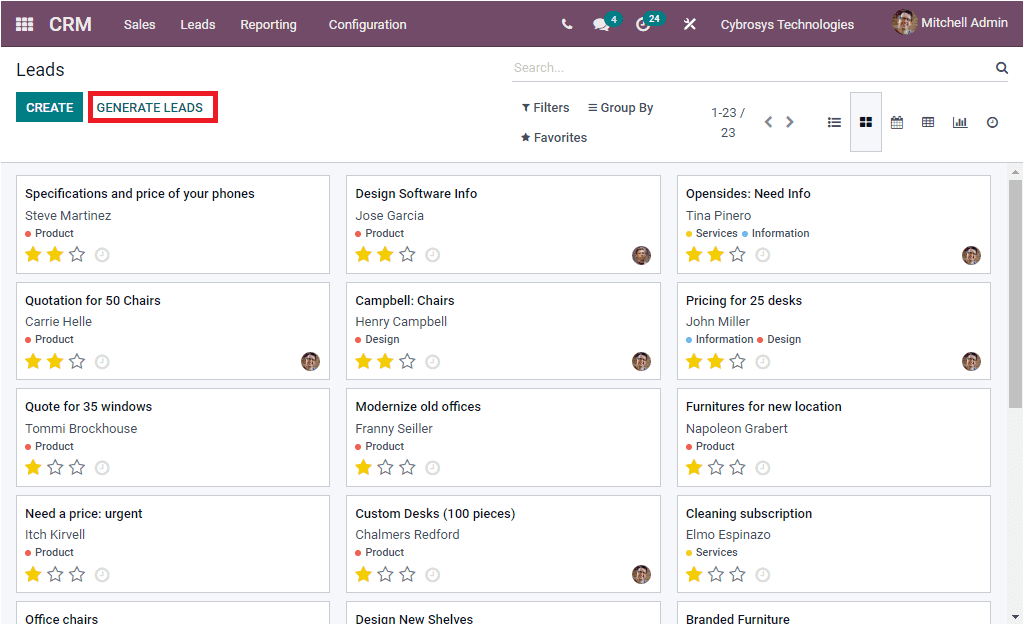Open the apps grid menu

pyautogui.click(x=24, y=24)
